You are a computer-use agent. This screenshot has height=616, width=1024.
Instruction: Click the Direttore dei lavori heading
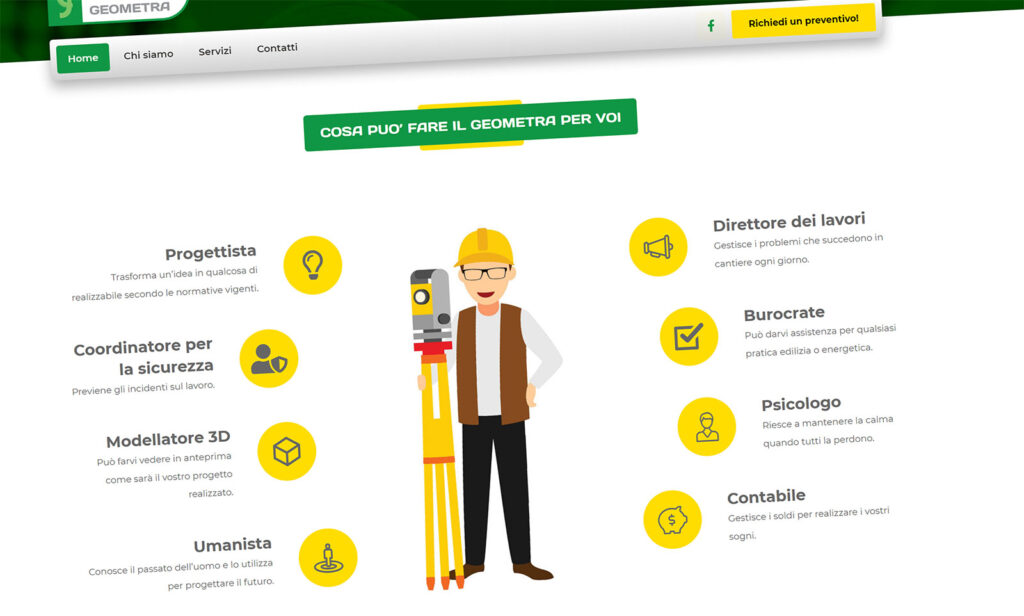789,222
